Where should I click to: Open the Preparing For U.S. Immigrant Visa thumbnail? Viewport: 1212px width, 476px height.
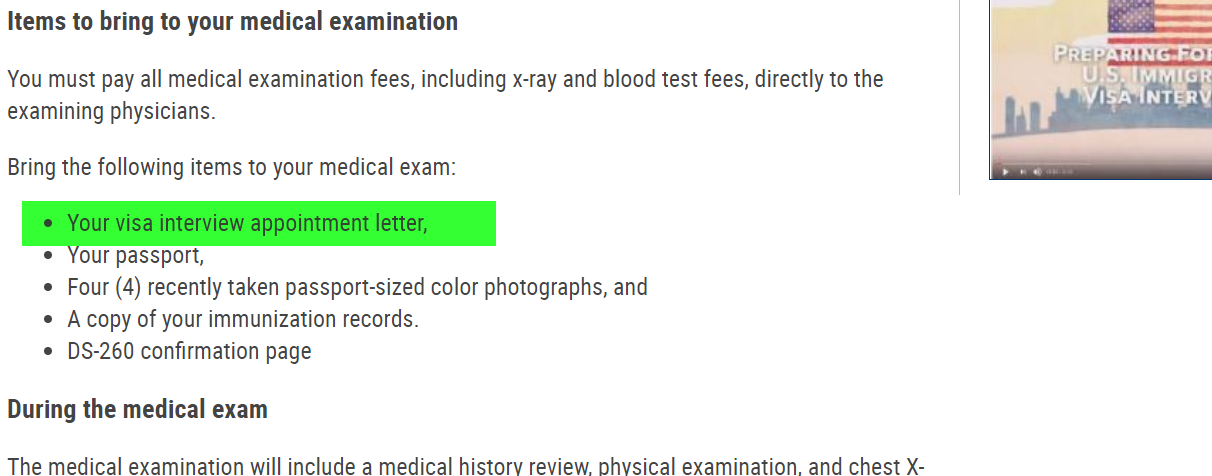[1101, 89]
